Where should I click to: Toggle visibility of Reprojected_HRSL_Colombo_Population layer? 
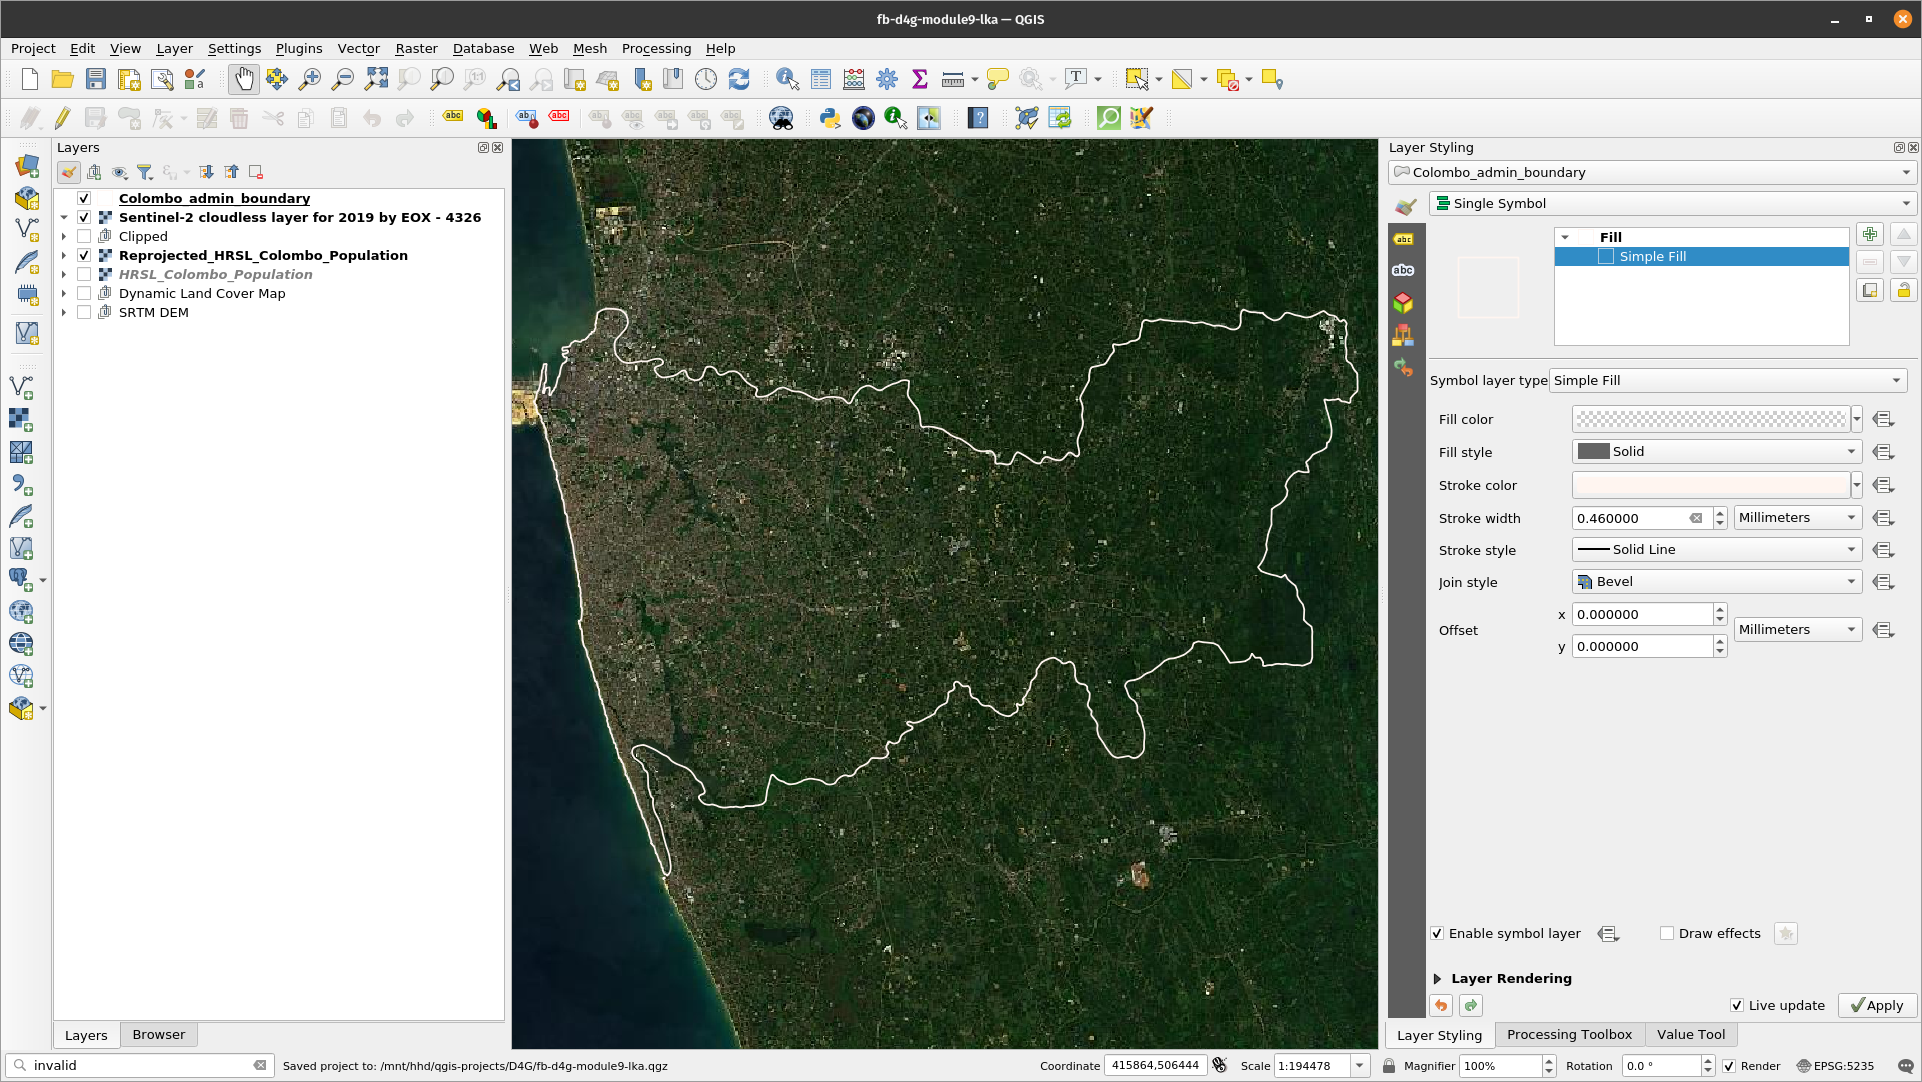84,256
